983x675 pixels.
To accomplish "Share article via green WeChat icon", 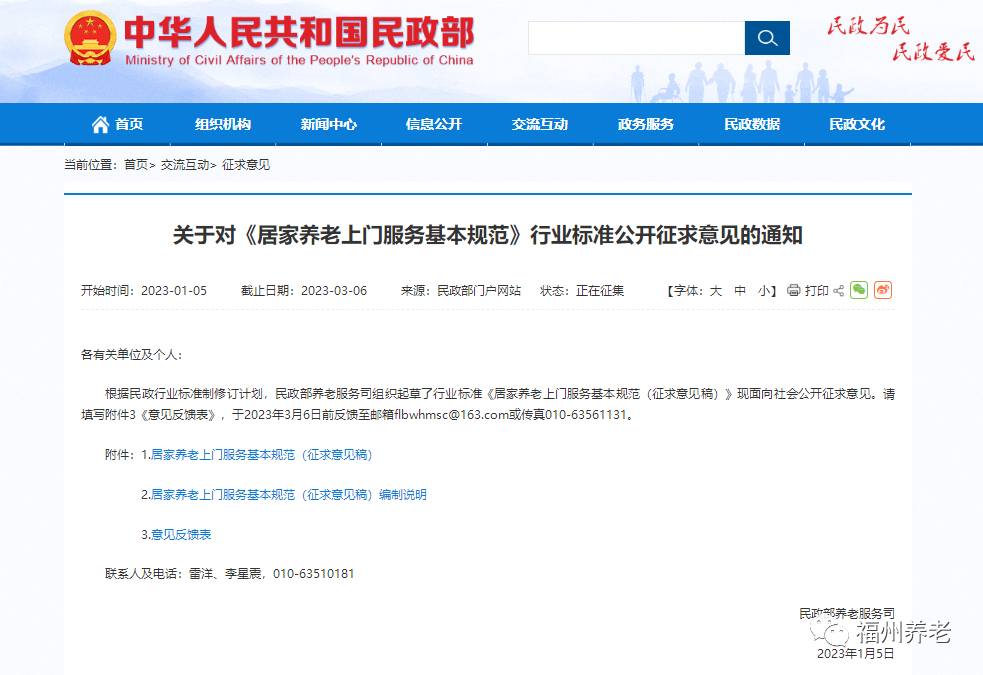I will [859, 291].
